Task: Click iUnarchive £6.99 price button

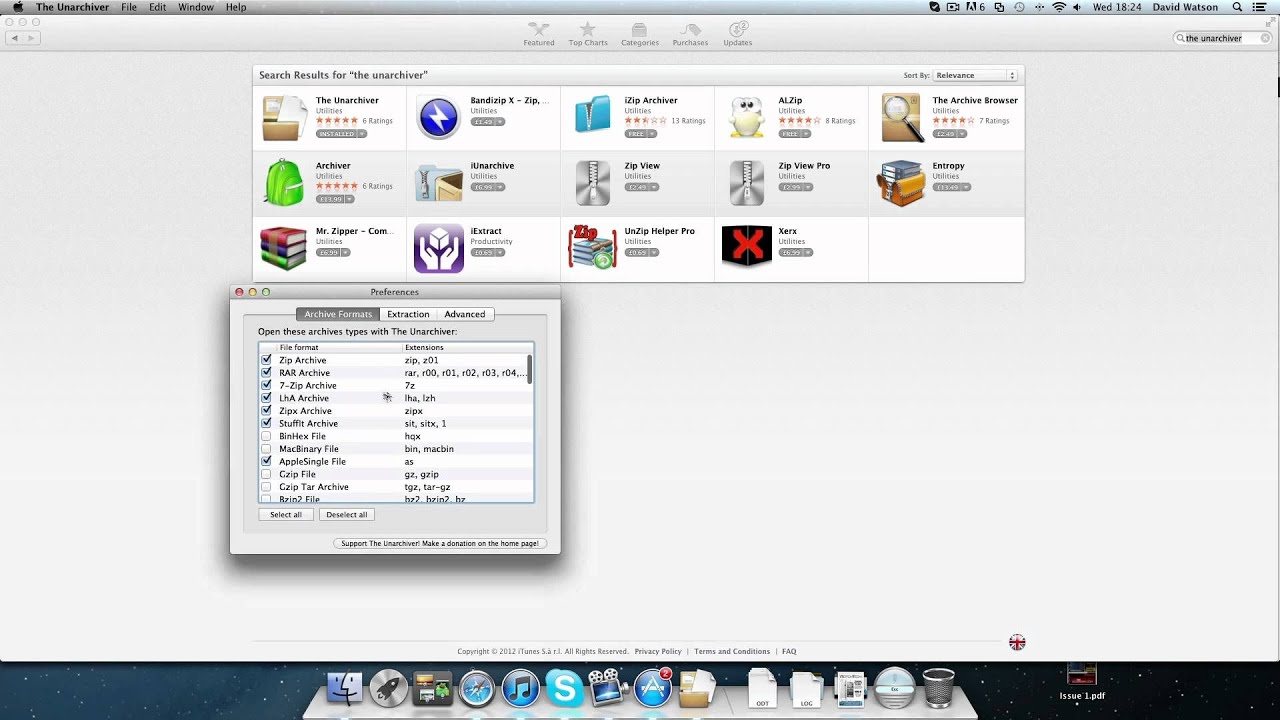Action: (488, 187)
